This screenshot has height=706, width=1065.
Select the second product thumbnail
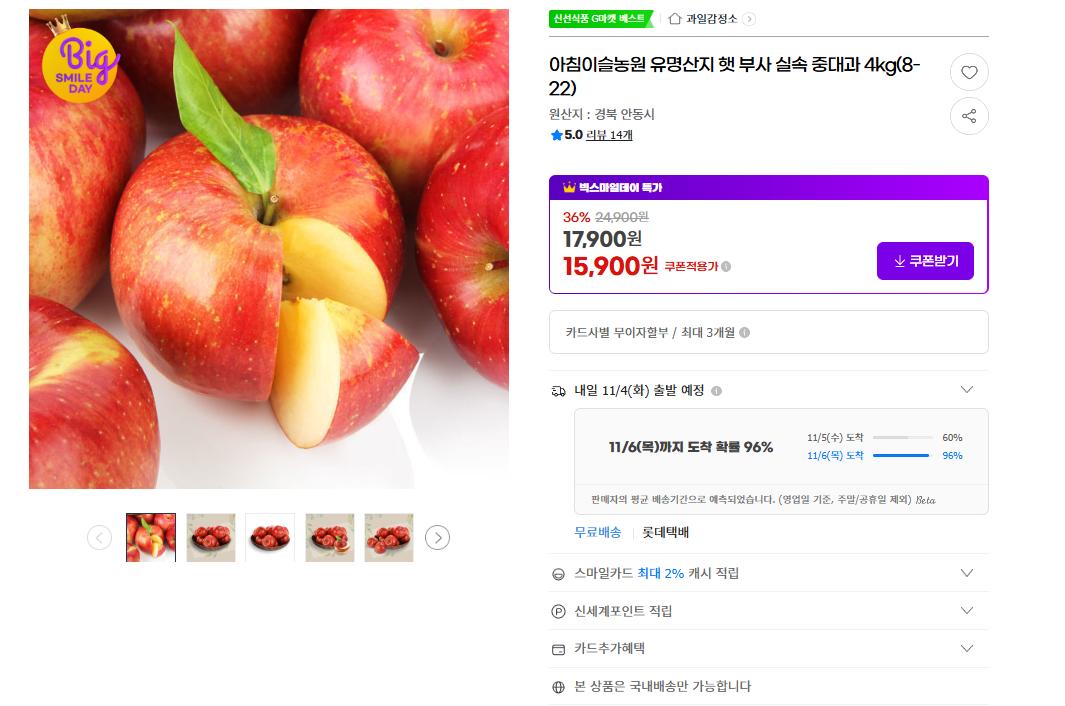[211, 538]
